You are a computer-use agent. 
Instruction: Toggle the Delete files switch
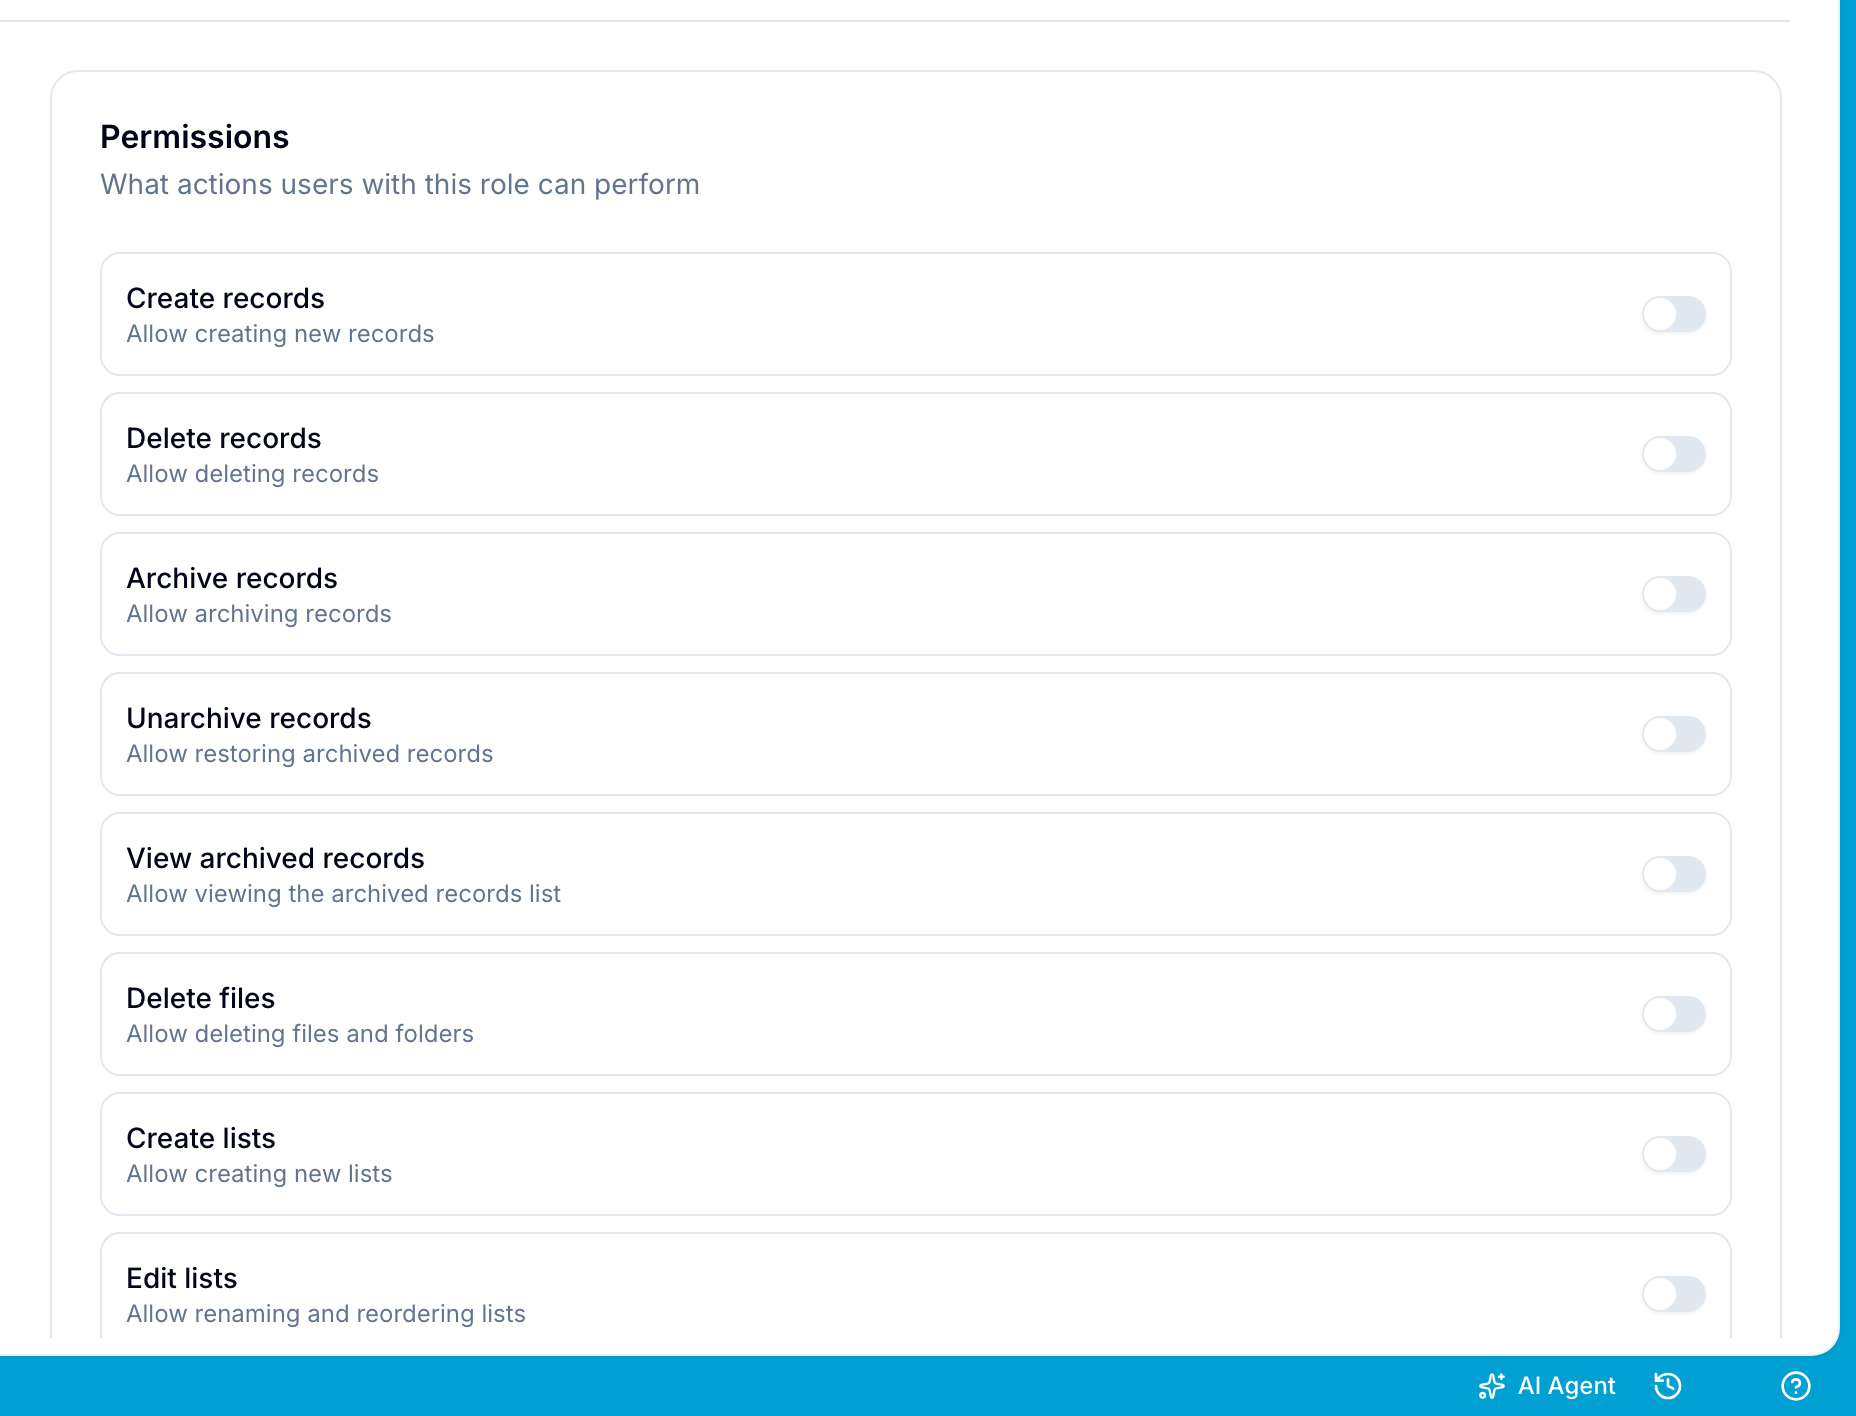coord(1673,1014)
